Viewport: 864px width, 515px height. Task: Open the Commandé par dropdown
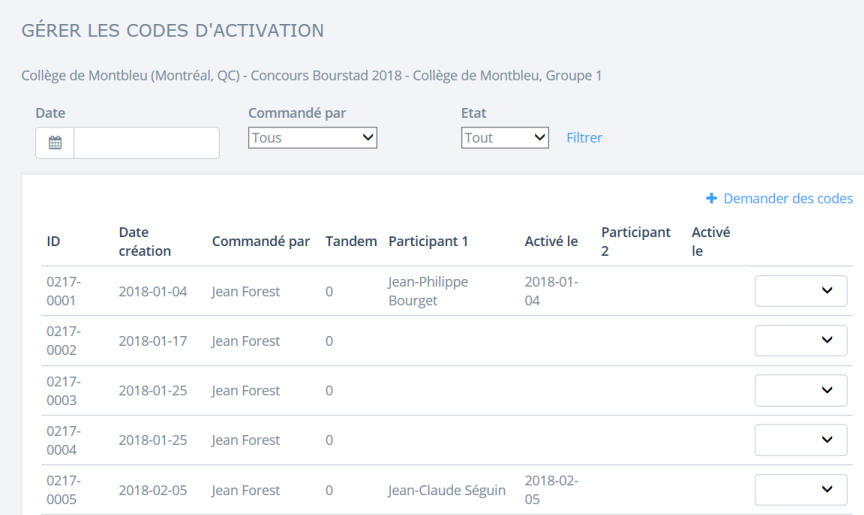(x=312, y=138)
